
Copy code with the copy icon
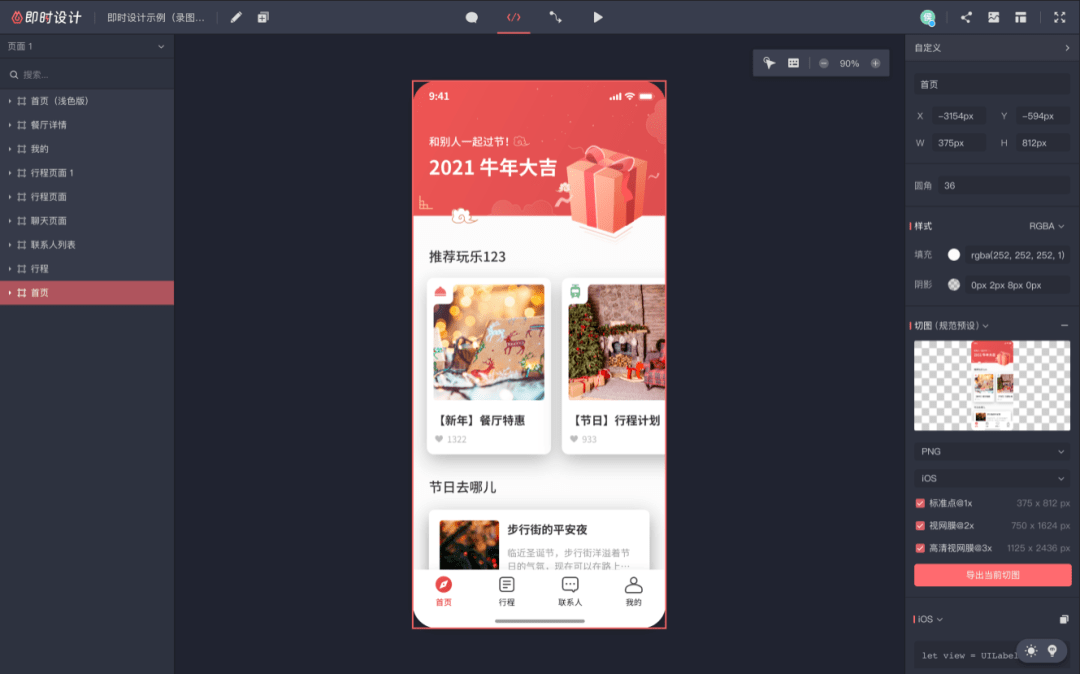1064,620
